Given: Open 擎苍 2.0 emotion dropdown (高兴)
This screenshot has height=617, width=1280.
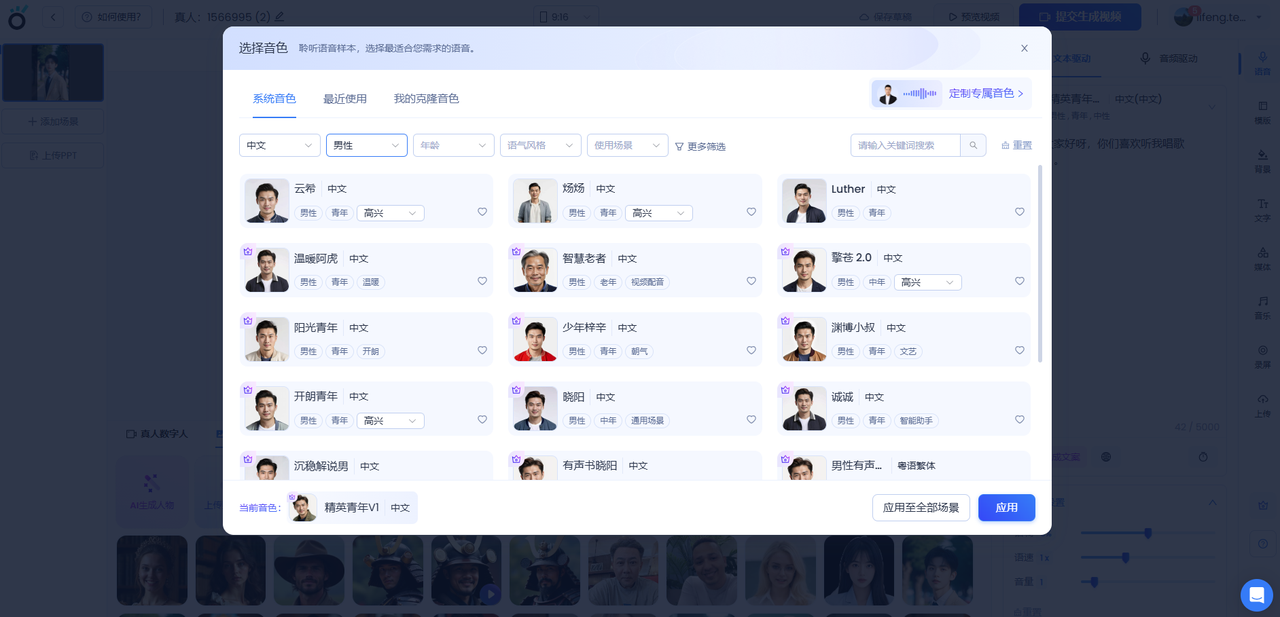Looking at the screenshot, I should [927, 283].
